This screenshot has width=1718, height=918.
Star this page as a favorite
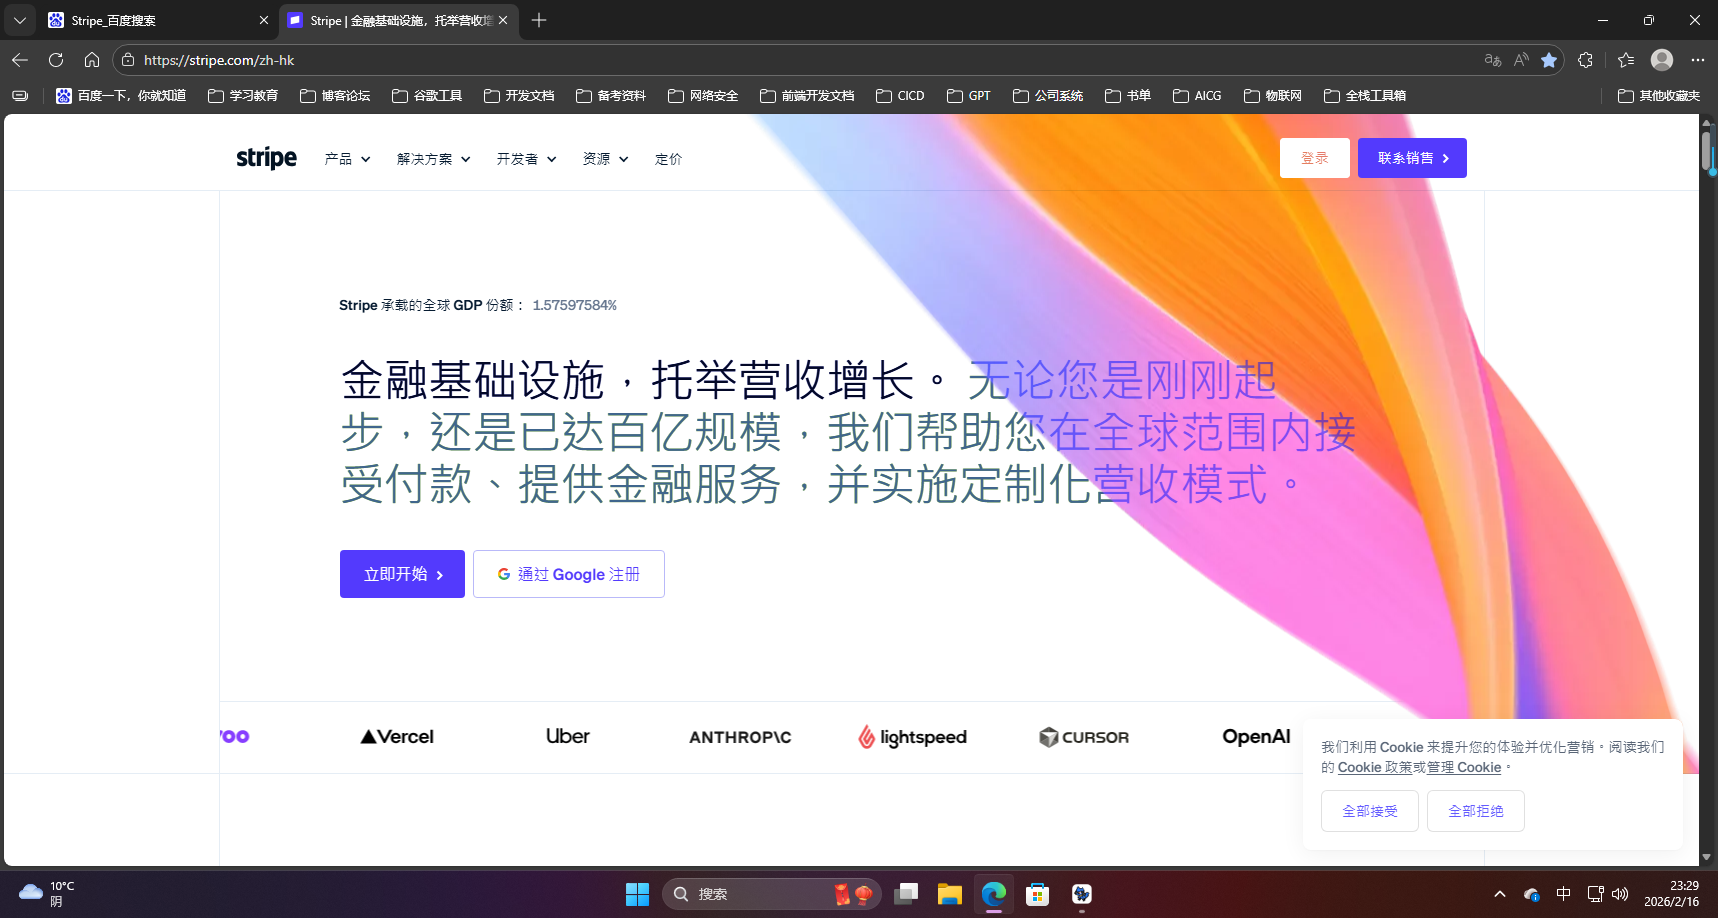click(x=1551, y=60)
